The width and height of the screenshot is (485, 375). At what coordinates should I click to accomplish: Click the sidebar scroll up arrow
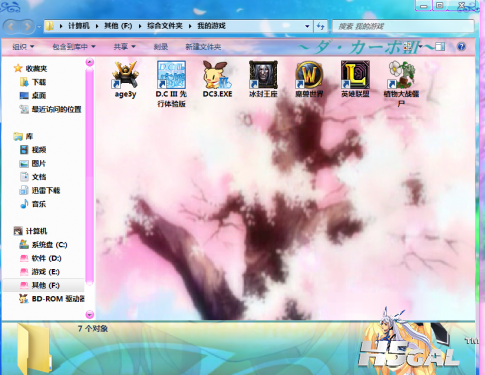[90, 62]
